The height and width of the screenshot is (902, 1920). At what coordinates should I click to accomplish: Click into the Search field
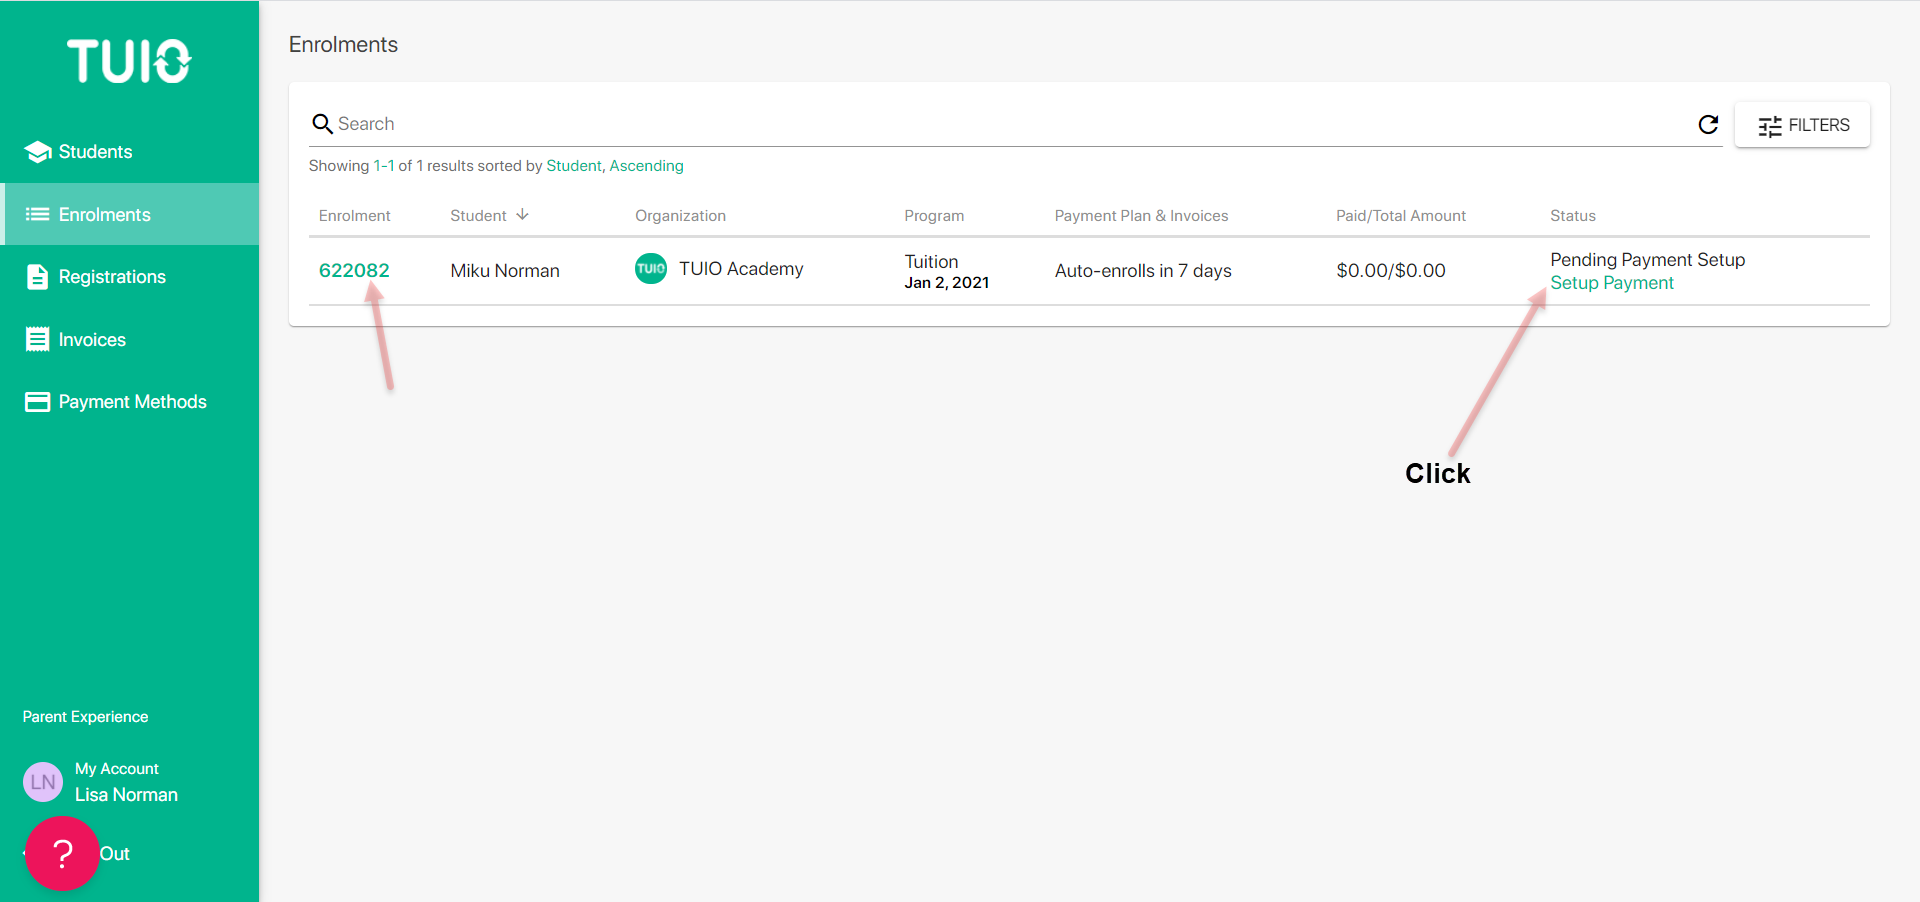point(1000,124)
